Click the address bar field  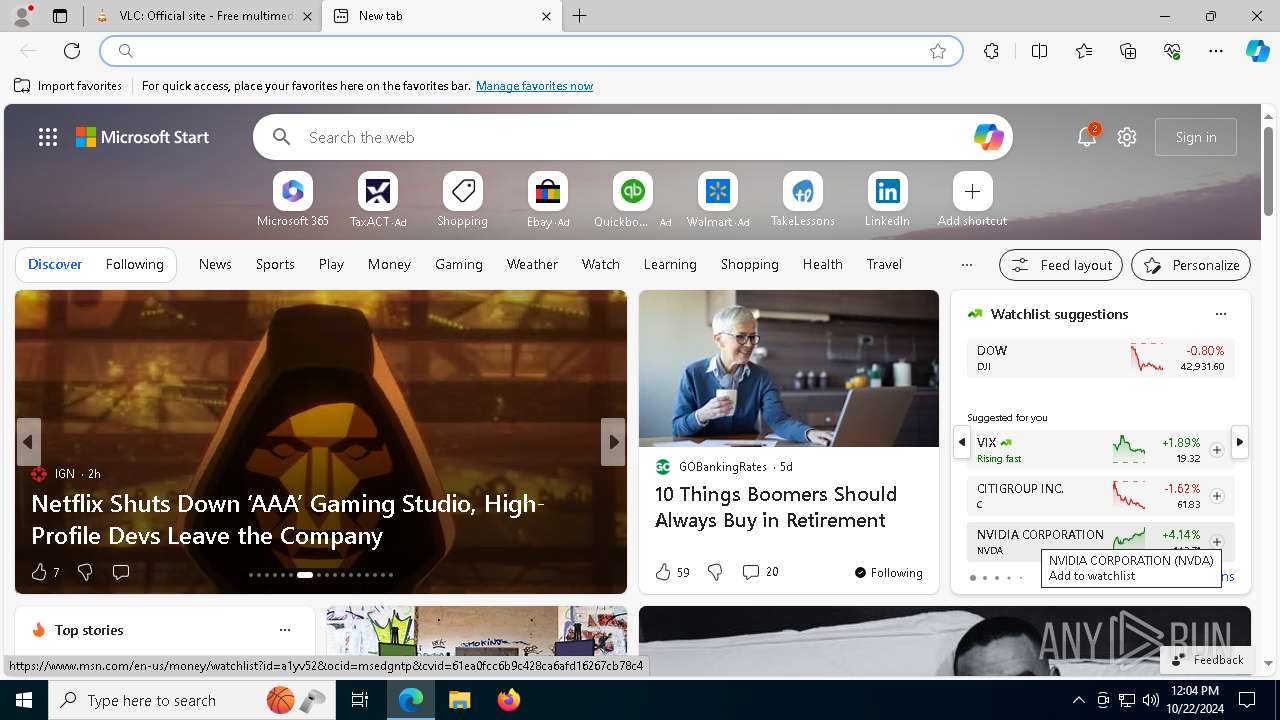click(530, 51)
